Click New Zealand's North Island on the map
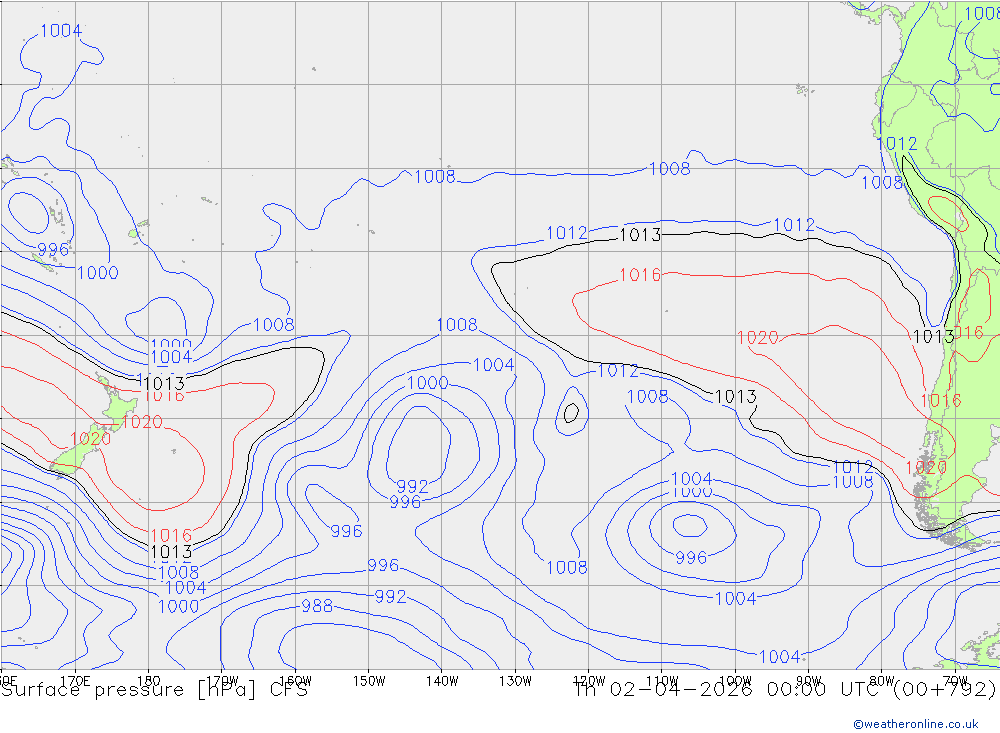Image resolution: width=1000 pixels, height=733 pixels. (x=119, y=406)
